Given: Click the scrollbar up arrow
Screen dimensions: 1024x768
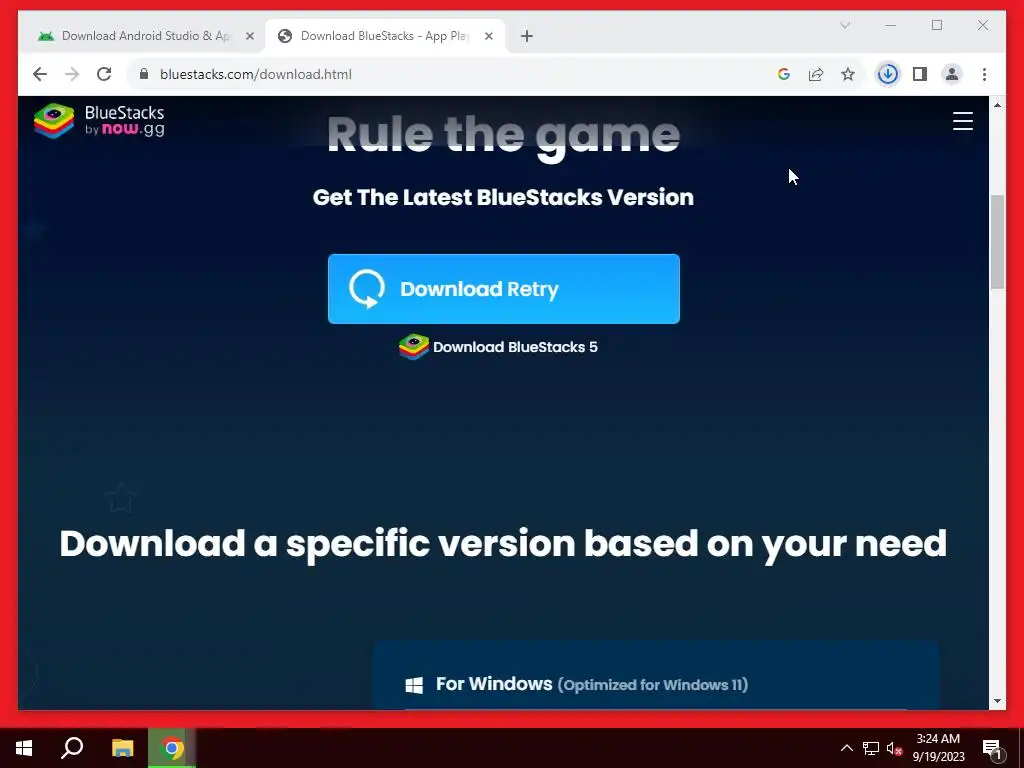Looking at the screenshot, I should pyautogui.click(x=997, y=104).
